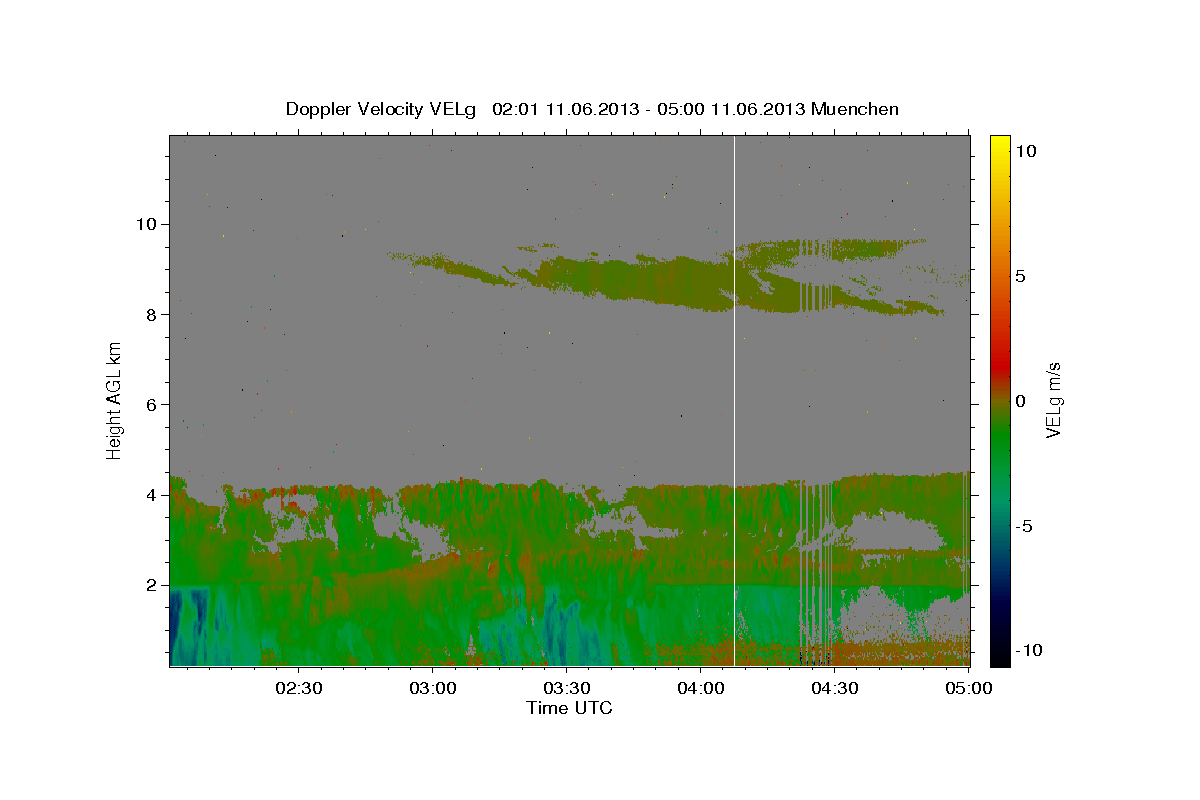Click the colorbar '0' value label
1200x800 pixels.
tap(1020, 401)
